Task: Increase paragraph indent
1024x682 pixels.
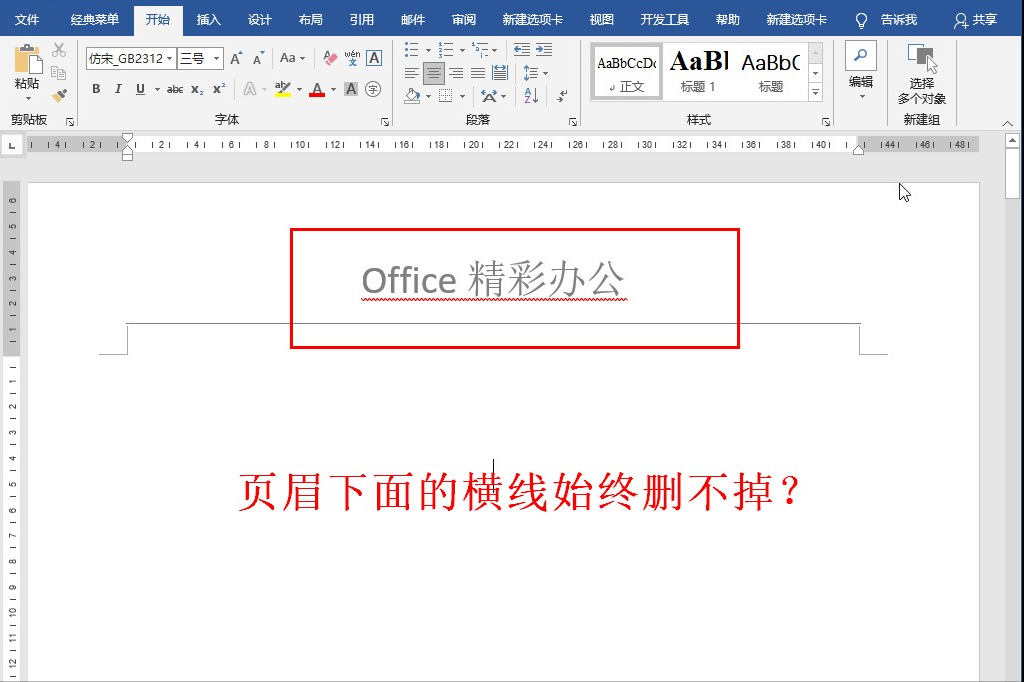Action: [x=544, y=50]
